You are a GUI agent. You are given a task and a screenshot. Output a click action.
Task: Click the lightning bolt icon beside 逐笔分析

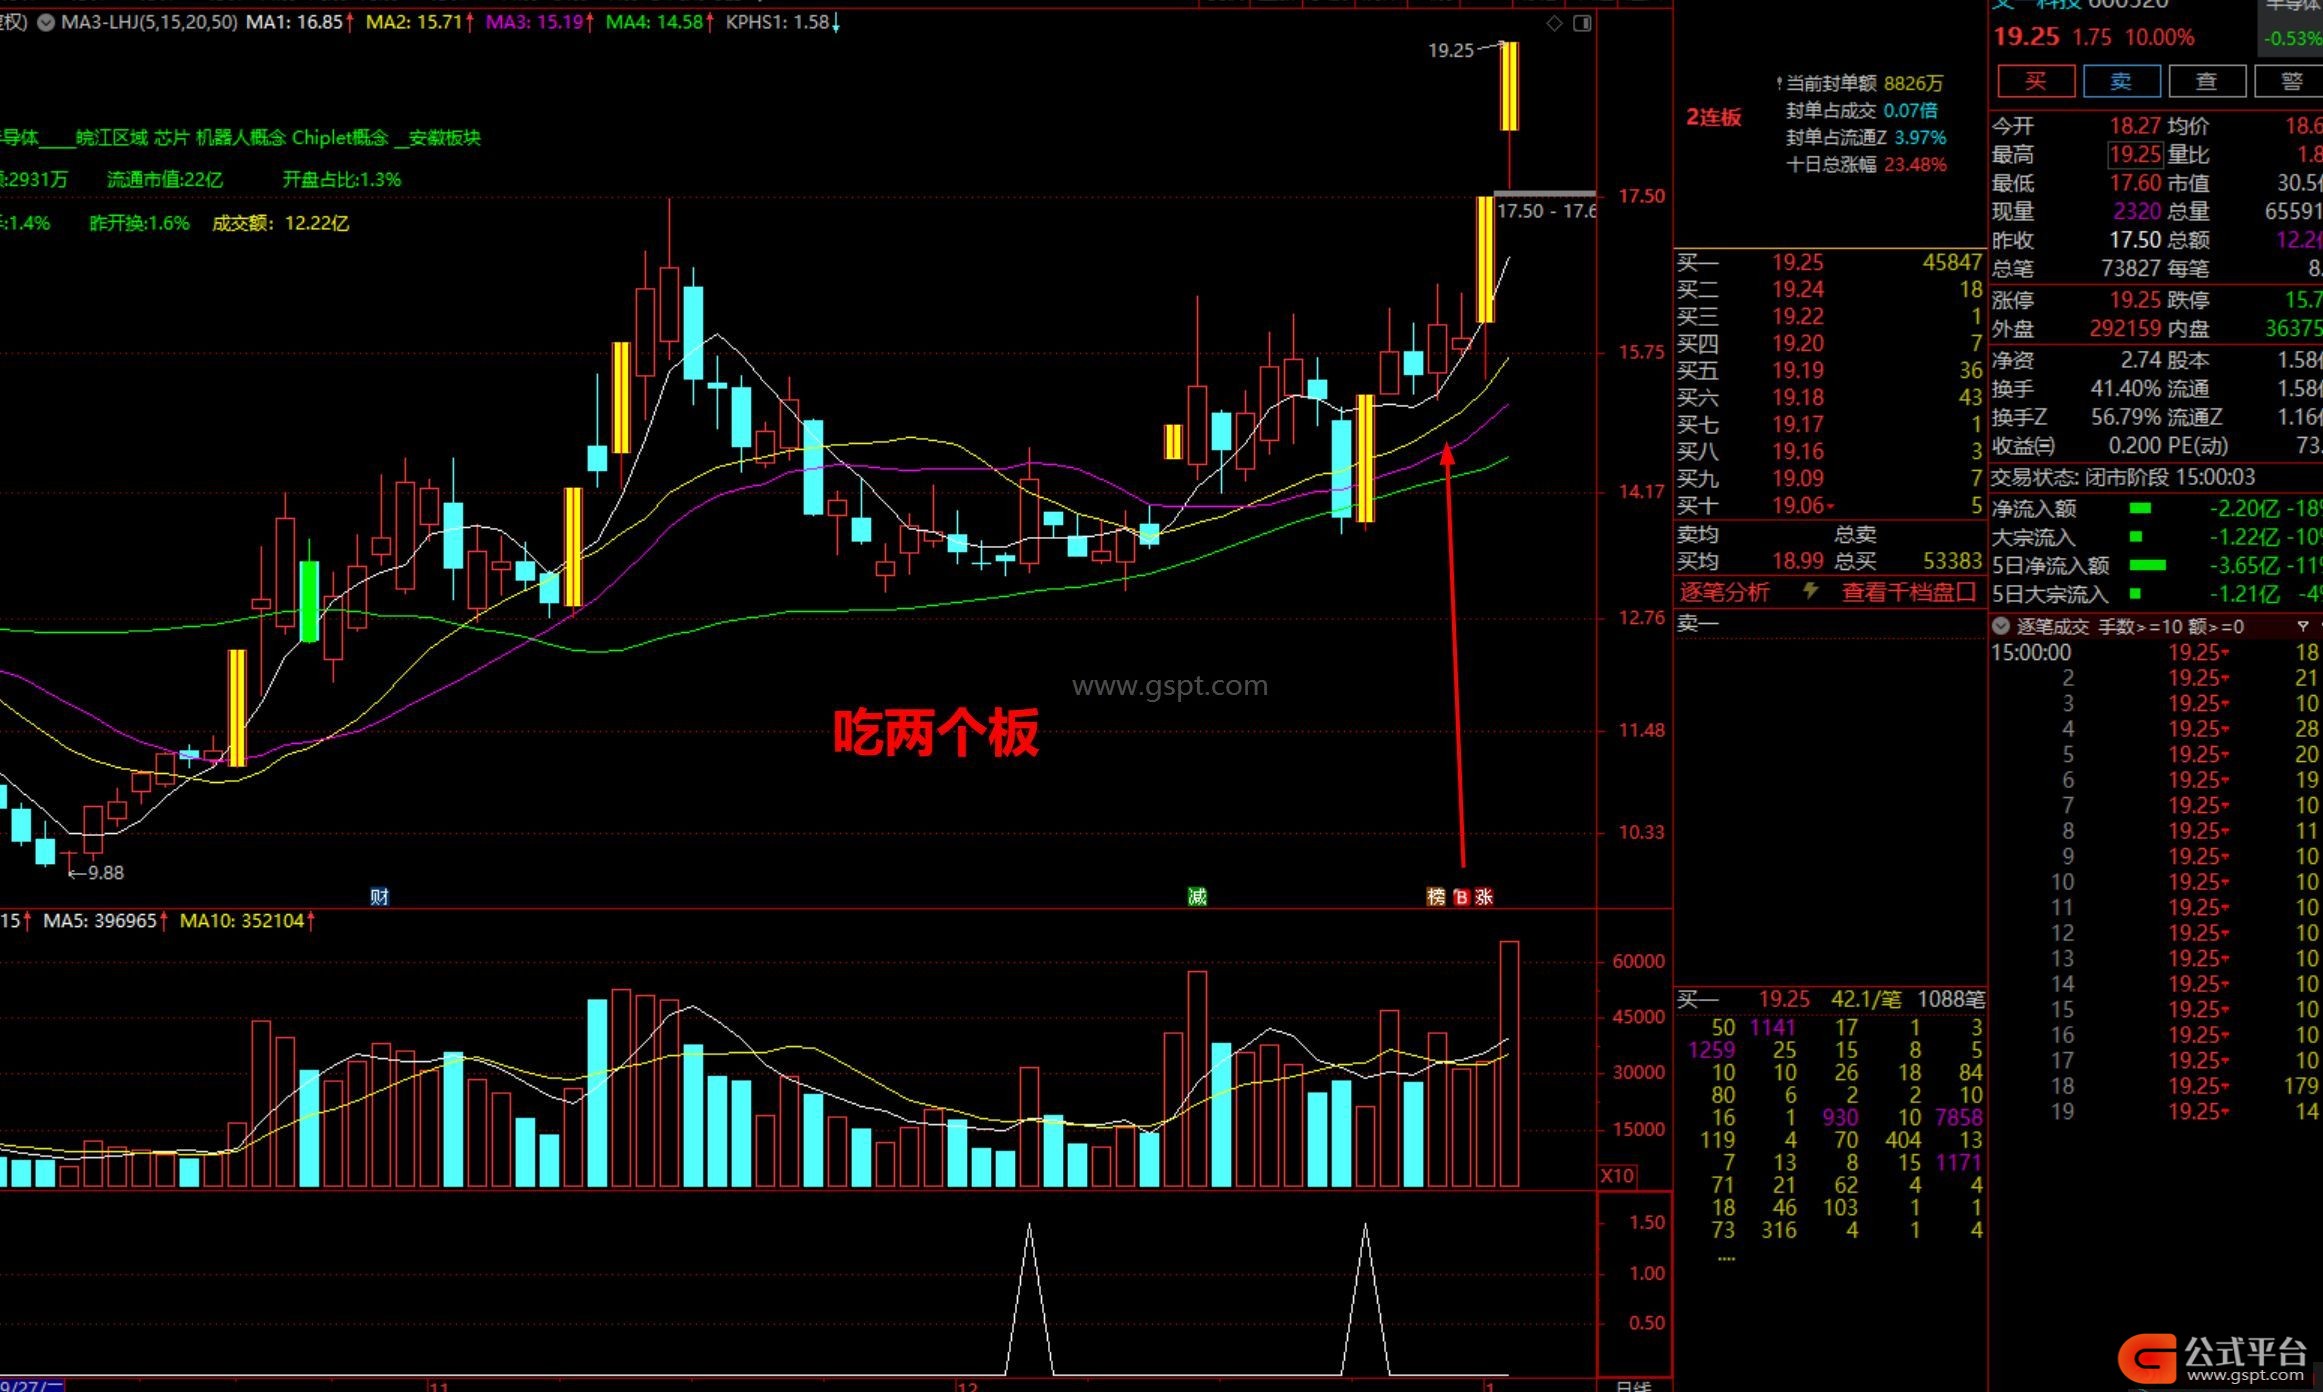click(x=1810, y=592)
